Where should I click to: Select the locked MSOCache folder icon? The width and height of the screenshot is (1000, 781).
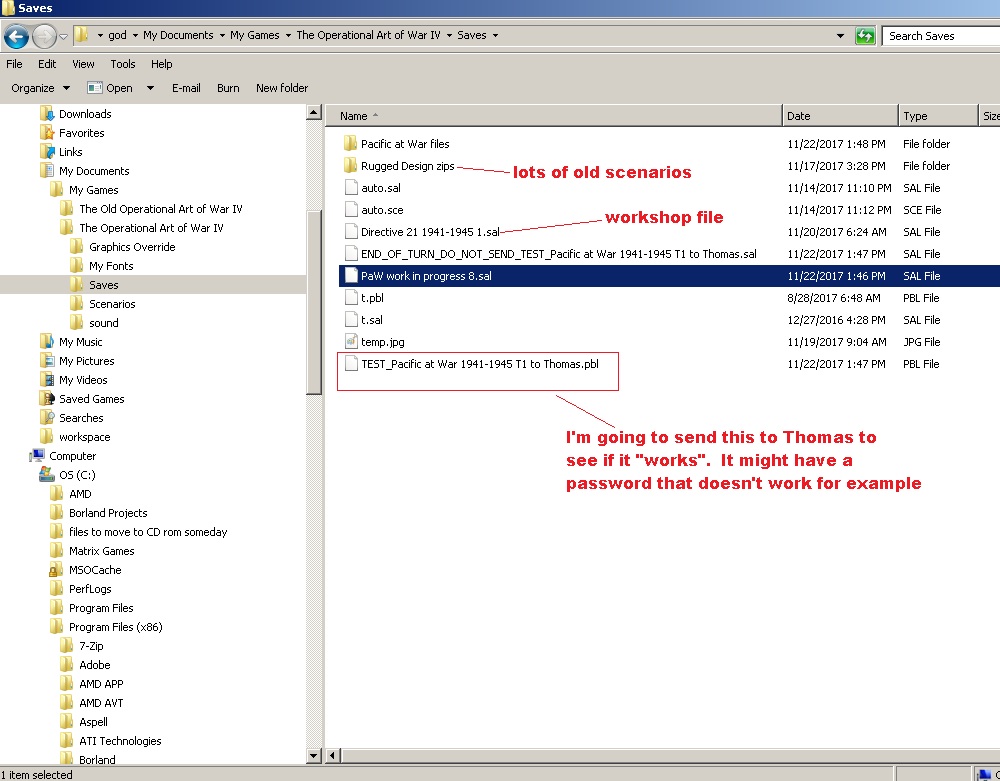[x=56, y=570]
